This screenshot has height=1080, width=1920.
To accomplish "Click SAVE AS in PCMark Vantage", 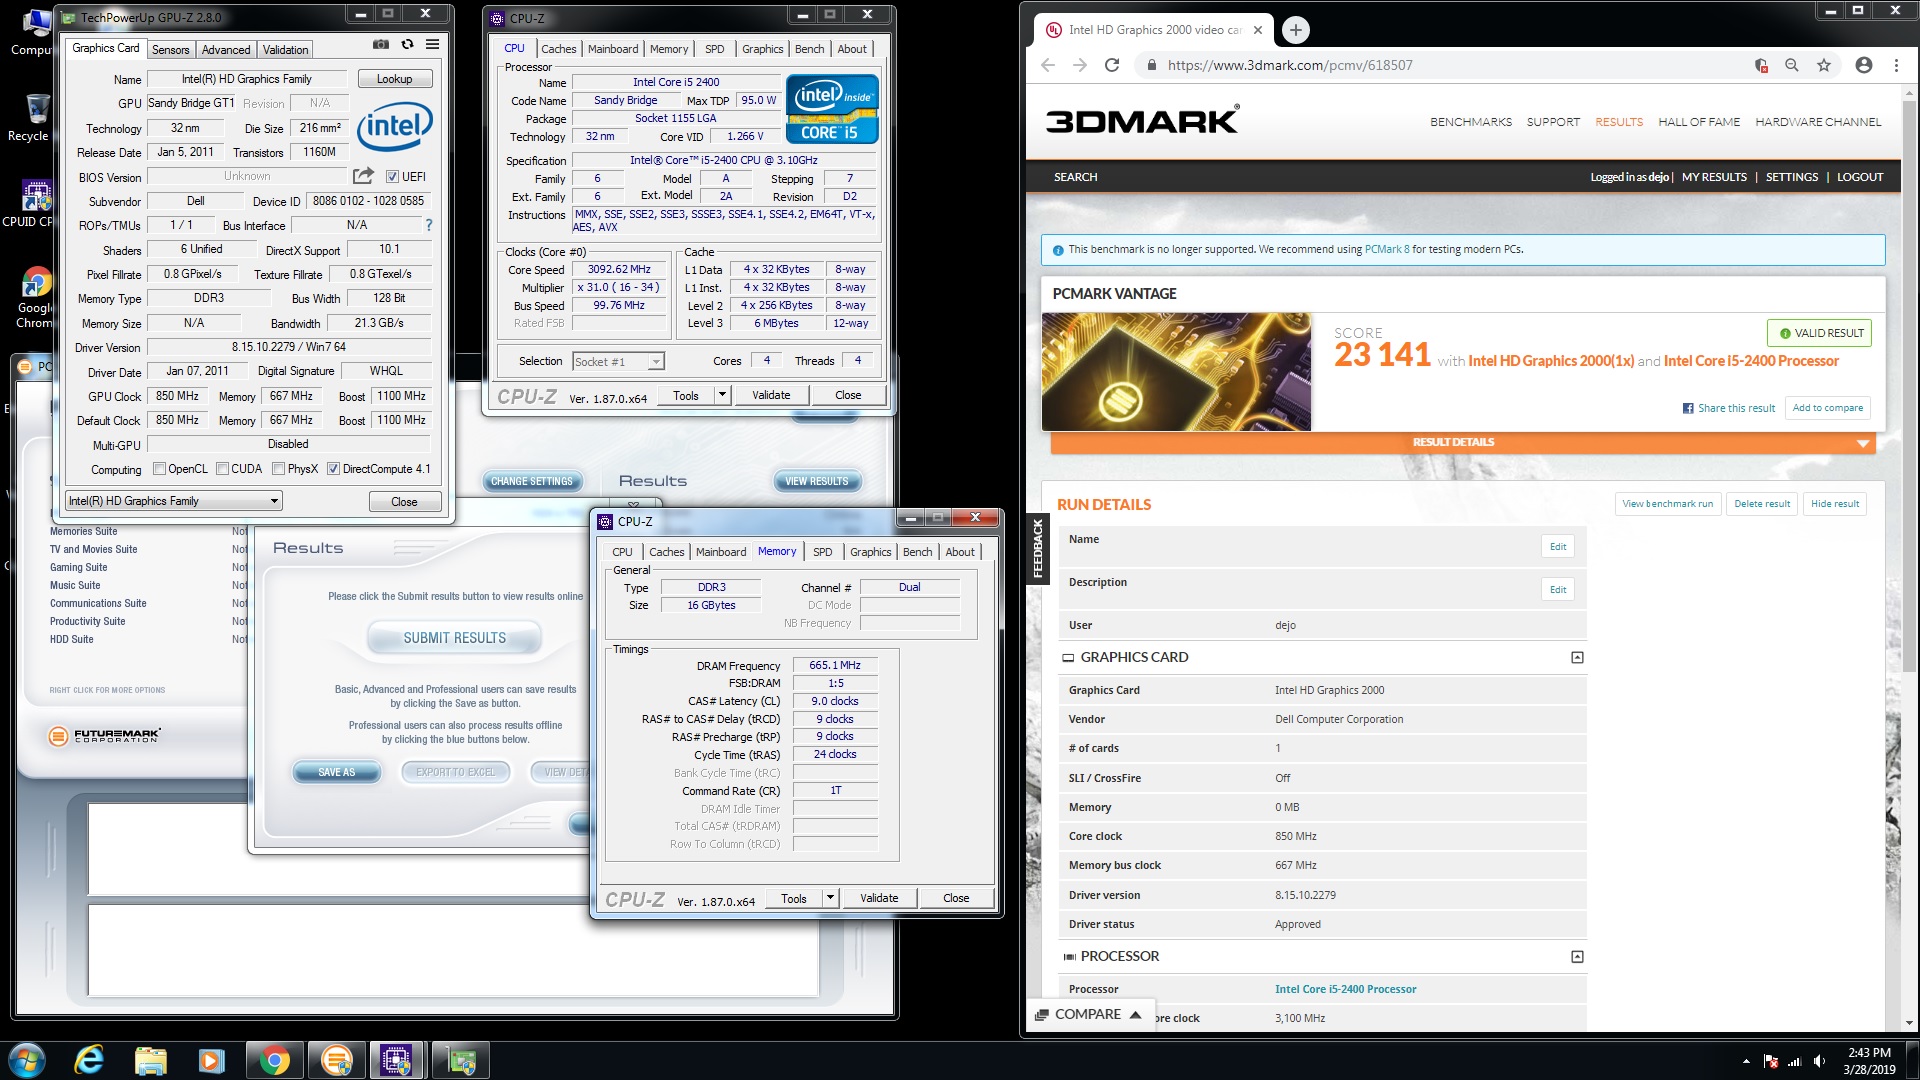I will tap(337, 772).
